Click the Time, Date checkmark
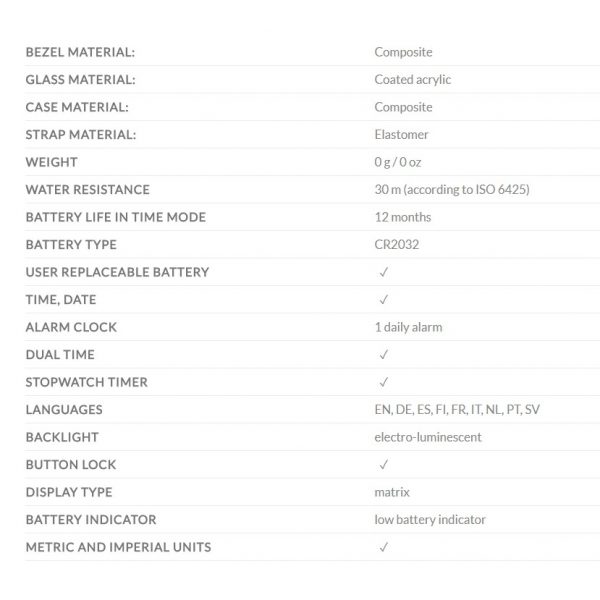 pos(383,300)
